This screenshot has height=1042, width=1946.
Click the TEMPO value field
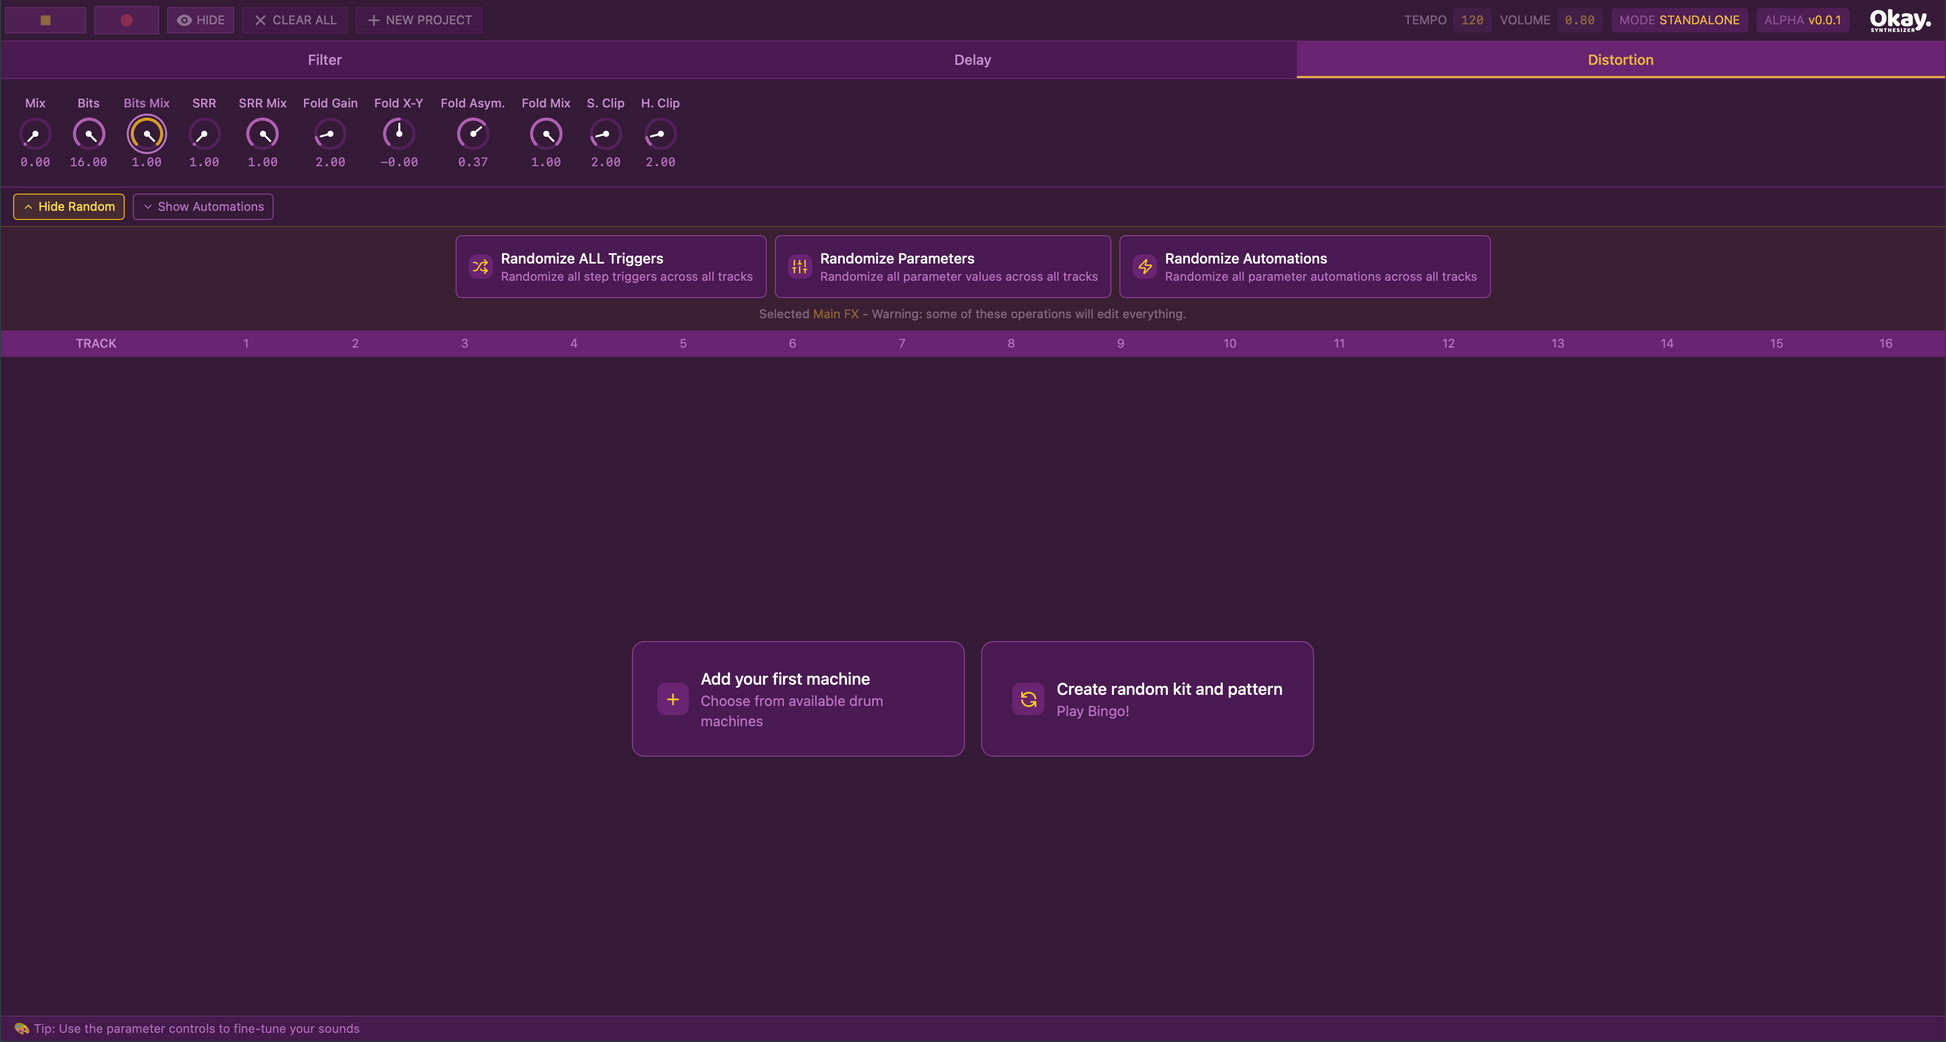(1472, 20)
